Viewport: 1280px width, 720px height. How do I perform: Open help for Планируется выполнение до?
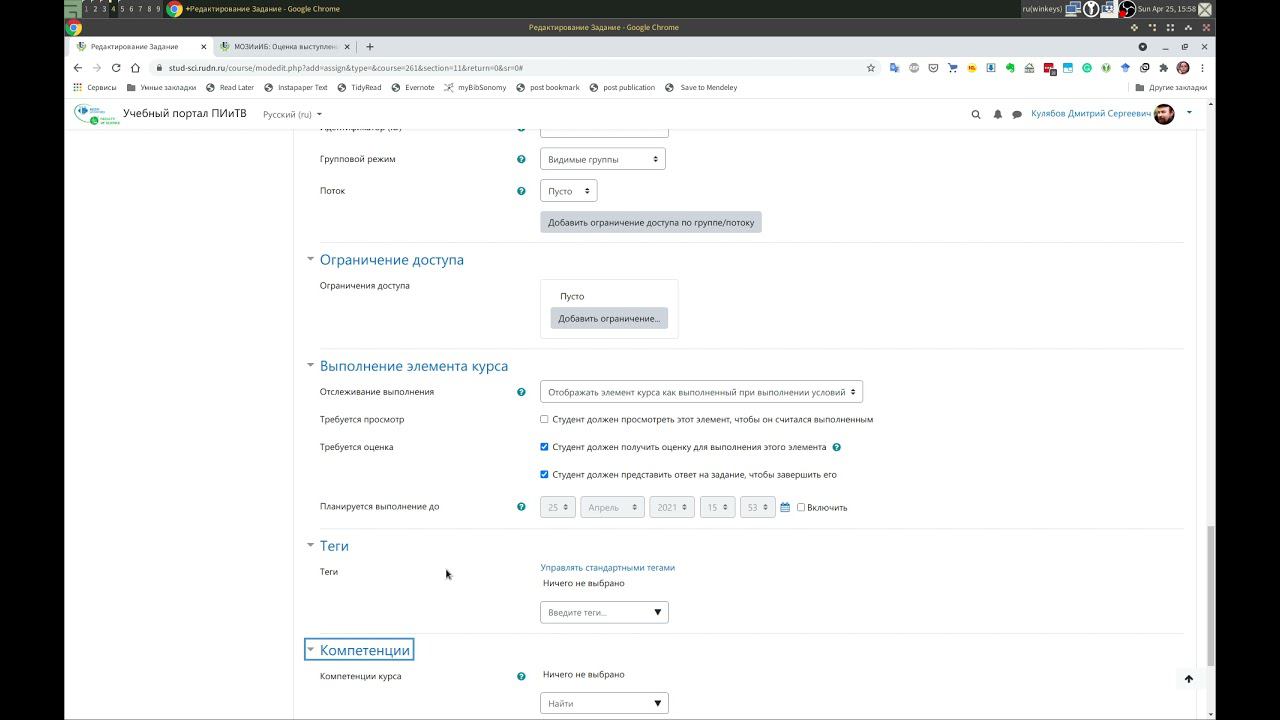tap(521, 507)
